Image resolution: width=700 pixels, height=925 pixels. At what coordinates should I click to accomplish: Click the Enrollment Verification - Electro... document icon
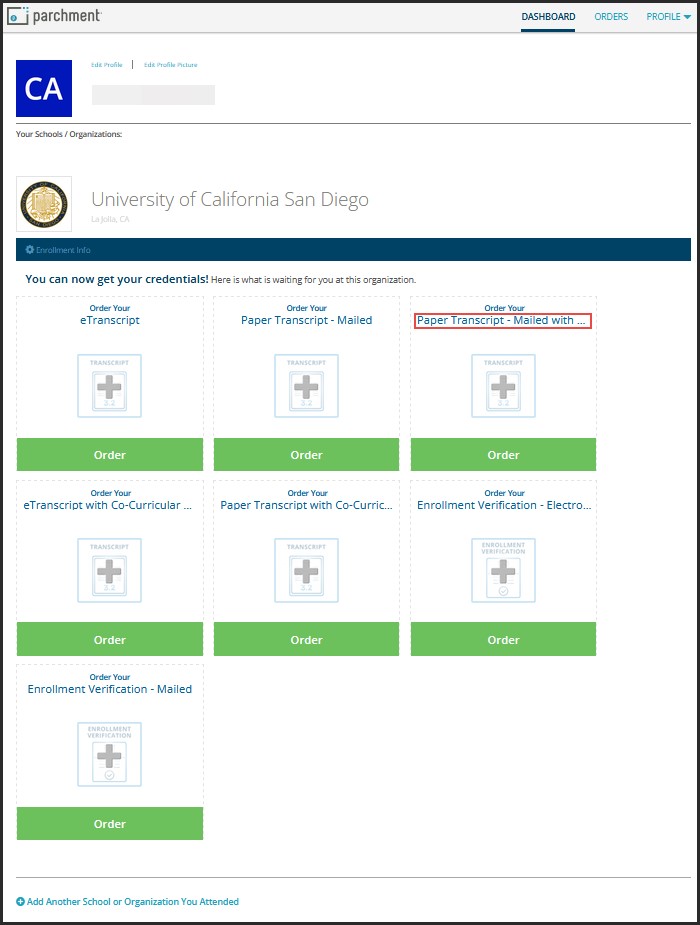click(504, 570)
